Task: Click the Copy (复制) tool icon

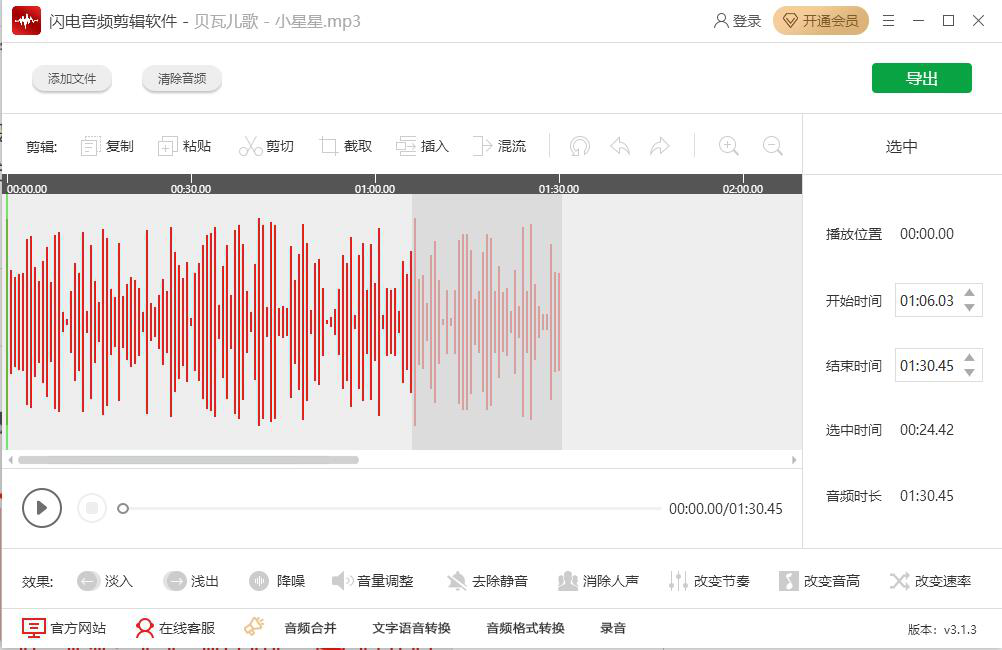Action: pos(91,146)
